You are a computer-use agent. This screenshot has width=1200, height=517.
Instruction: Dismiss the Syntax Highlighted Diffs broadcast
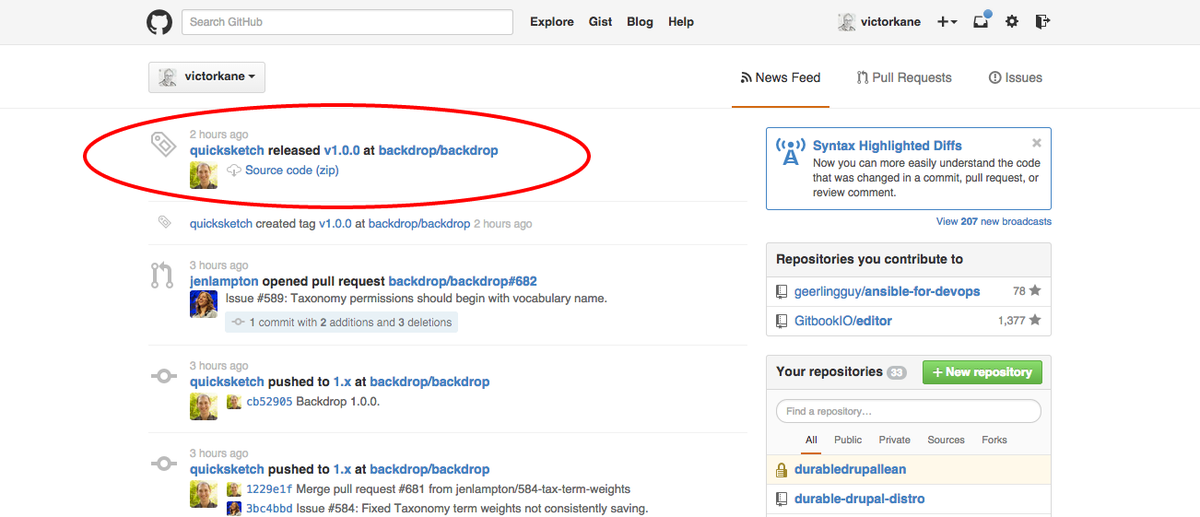[x=1037, y=143]
